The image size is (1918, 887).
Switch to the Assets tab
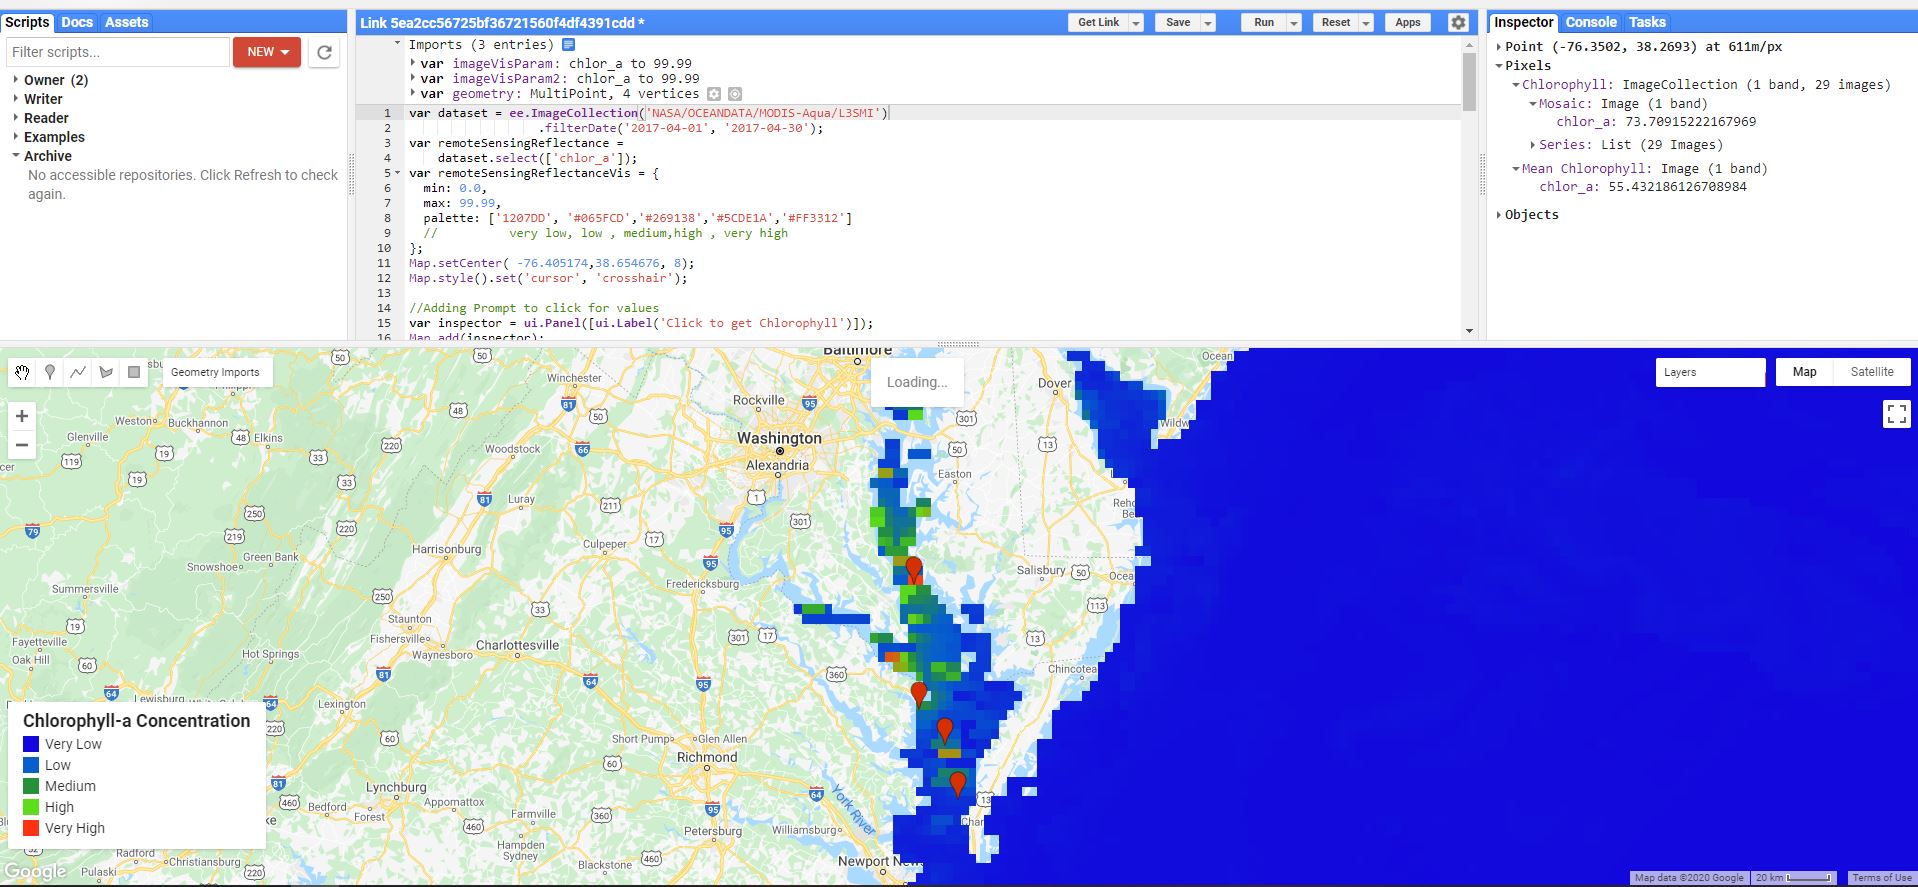[x=127, y=22]
